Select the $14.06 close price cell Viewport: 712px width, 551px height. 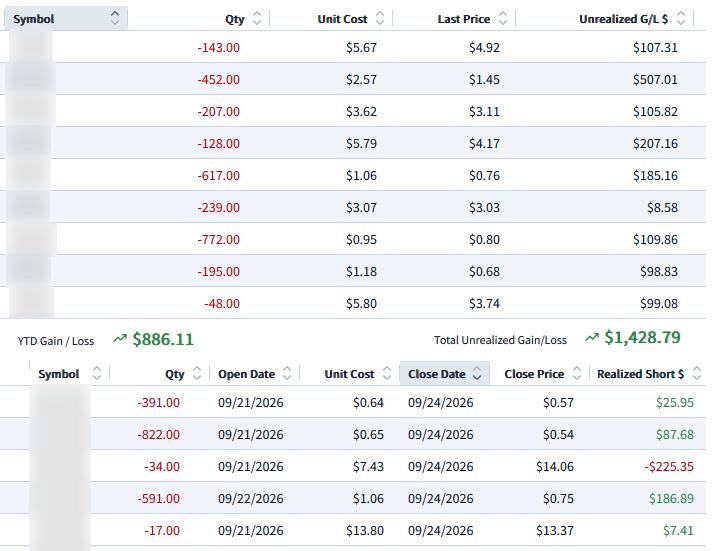point(555,467)
